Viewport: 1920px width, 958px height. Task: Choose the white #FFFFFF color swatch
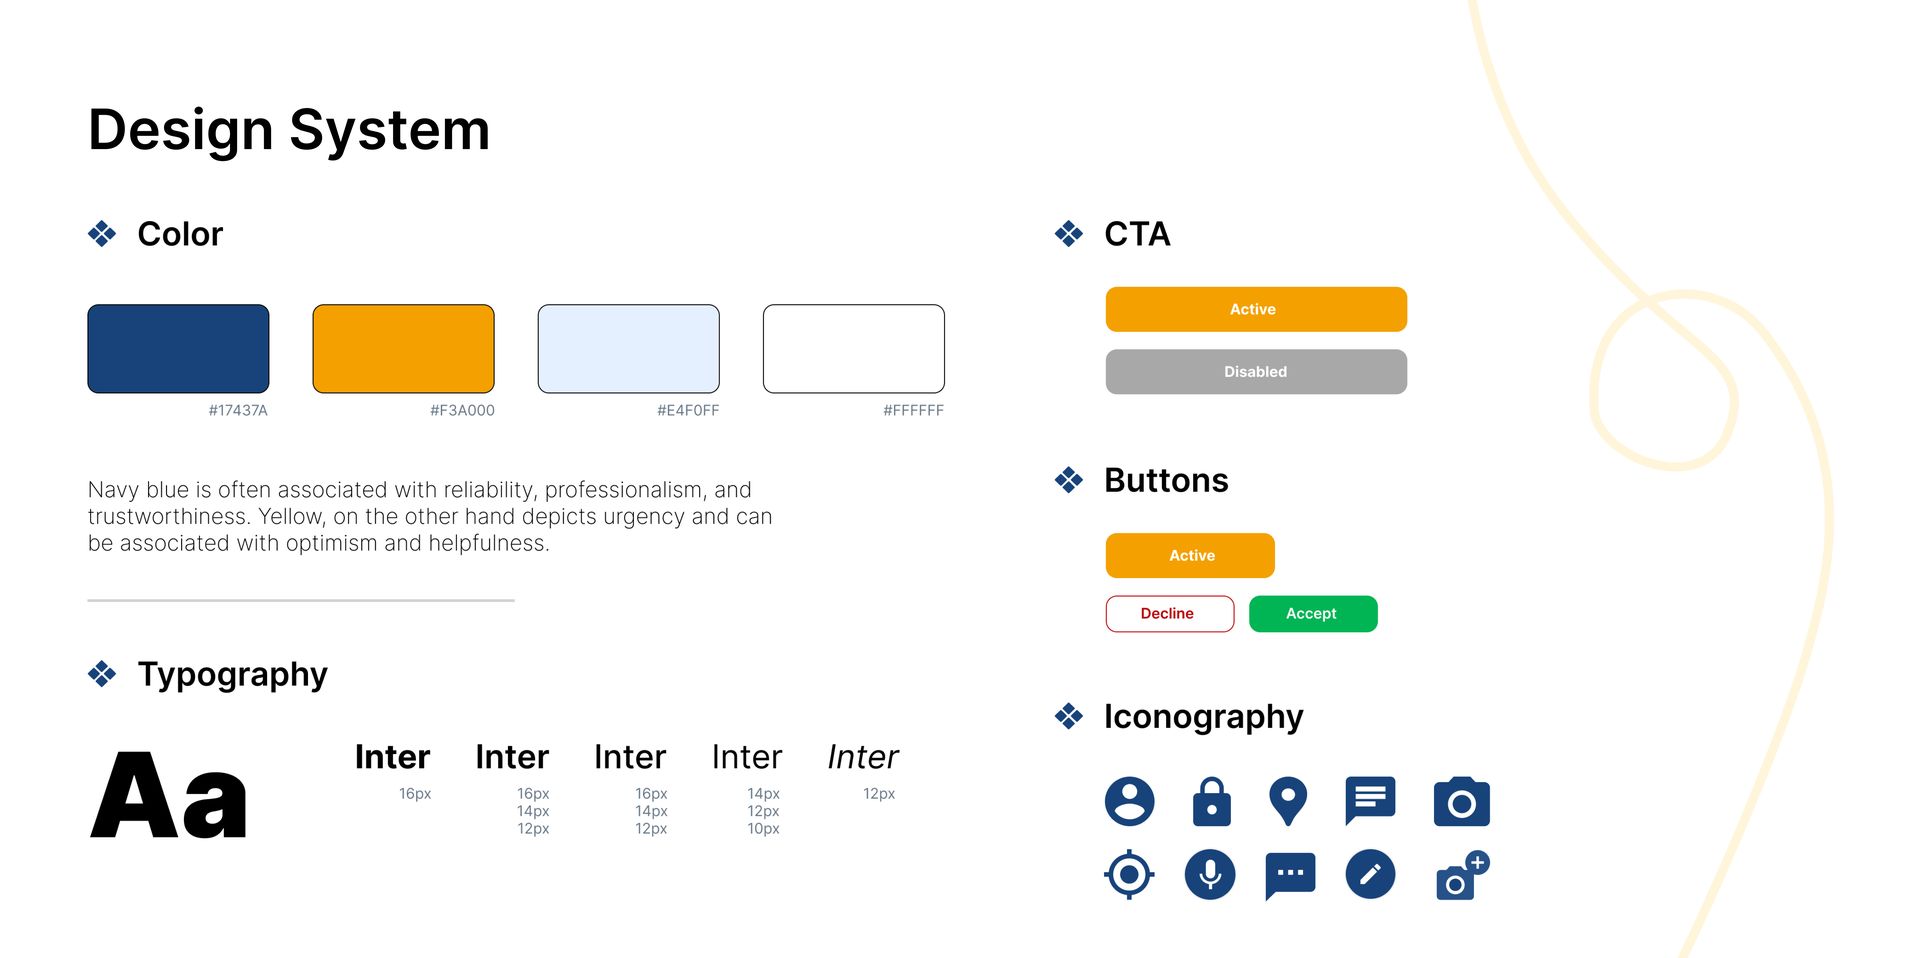854,349
